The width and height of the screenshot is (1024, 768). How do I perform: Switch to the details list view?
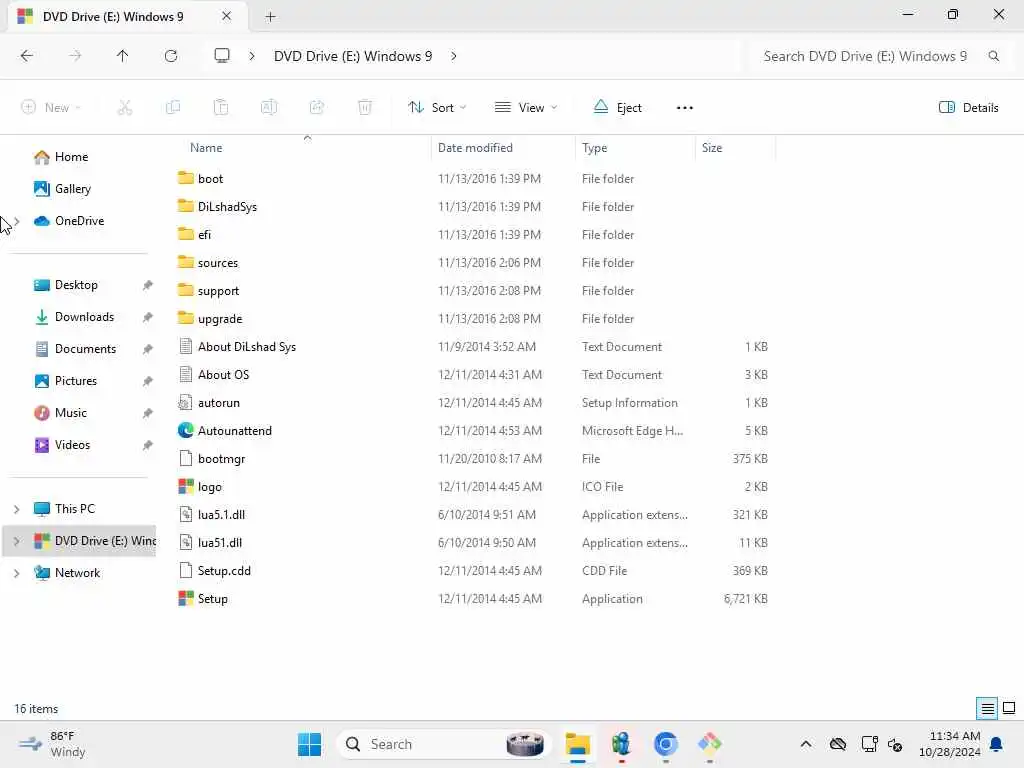(x=987, y=709)
